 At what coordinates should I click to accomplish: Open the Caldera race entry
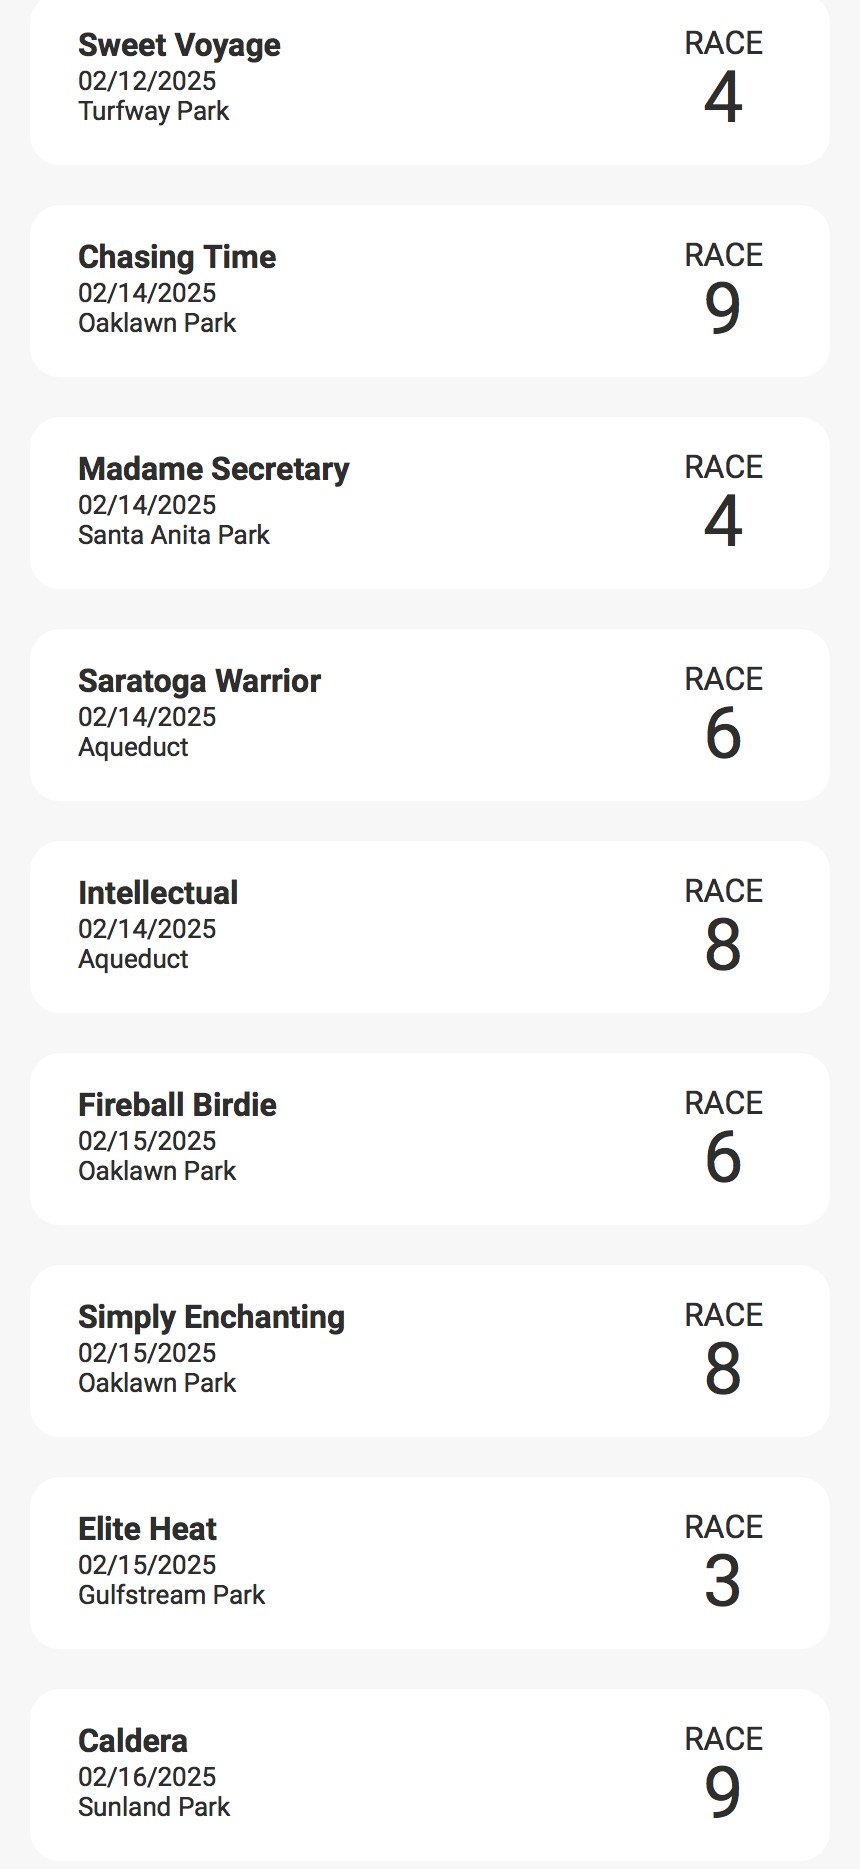430,1775
